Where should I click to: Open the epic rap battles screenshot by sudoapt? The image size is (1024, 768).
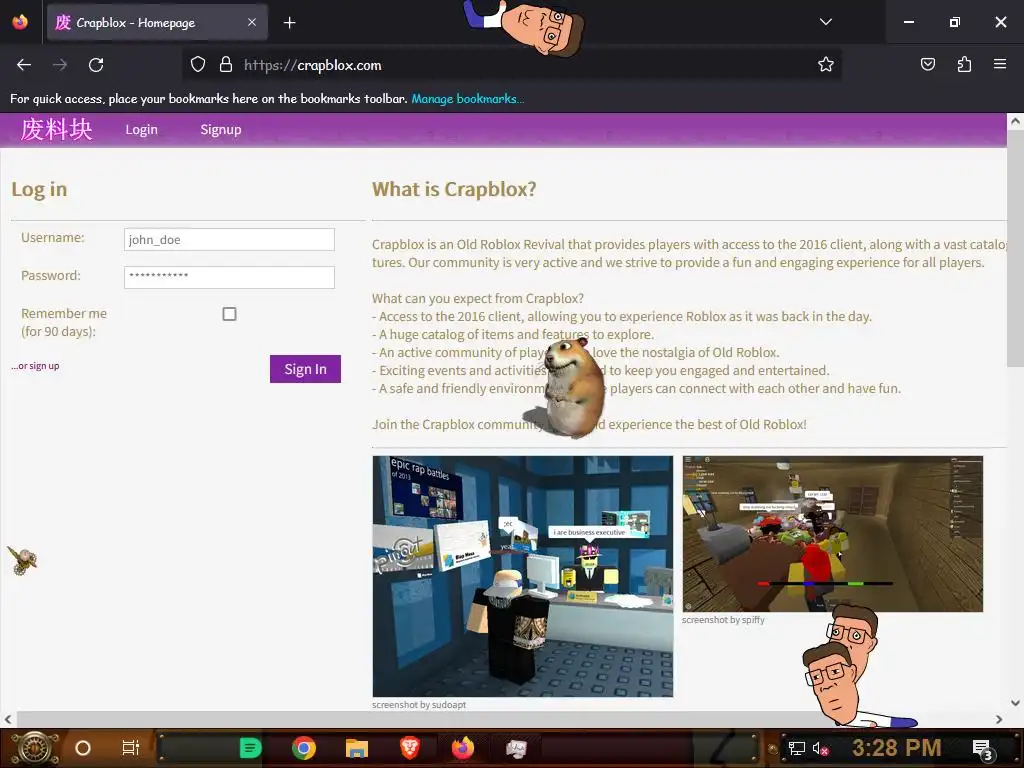[x=522, y=576]
